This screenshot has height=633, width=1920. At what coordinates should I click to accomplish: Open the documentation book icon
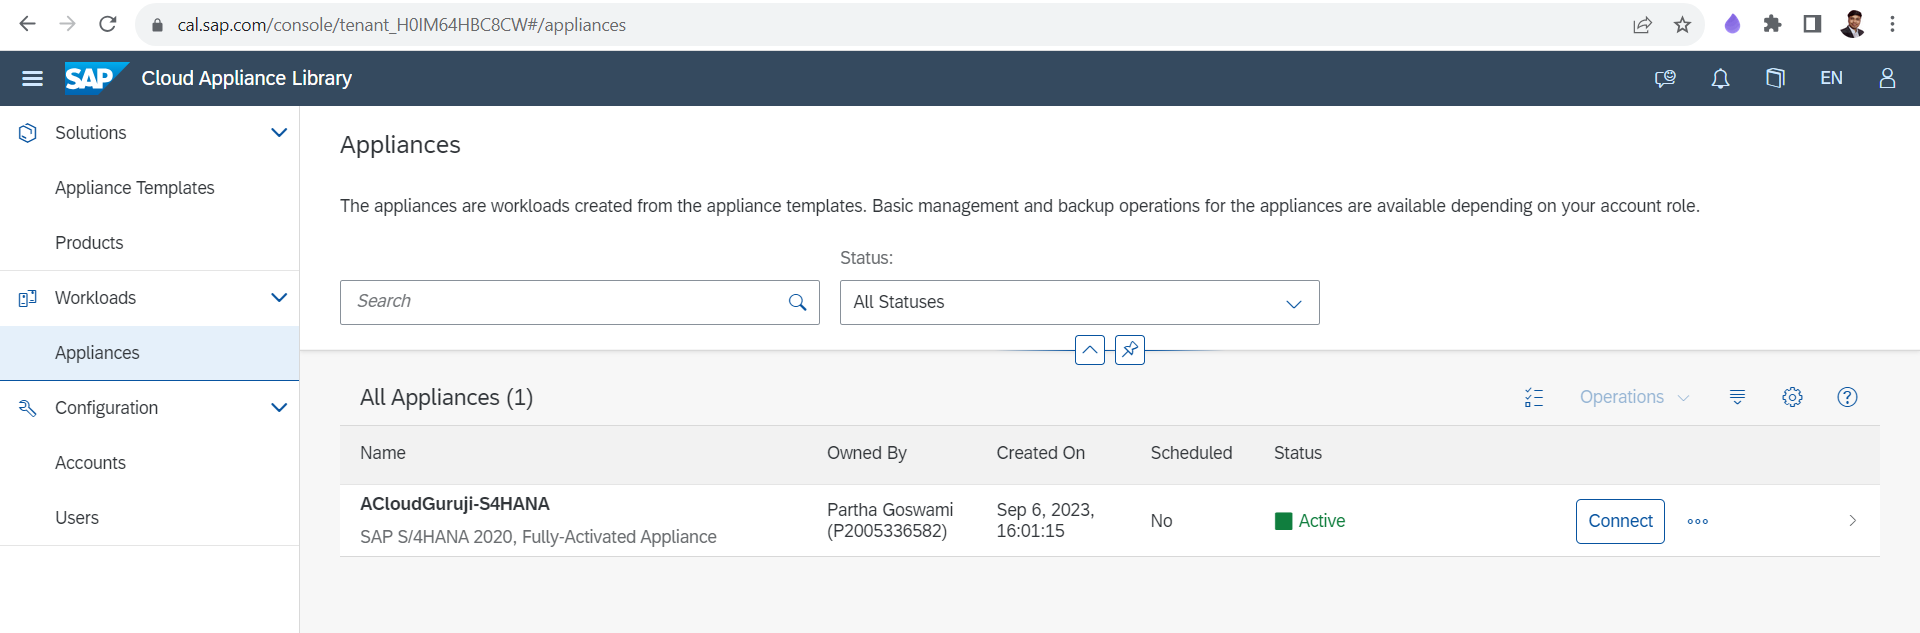click(1775, 78)
